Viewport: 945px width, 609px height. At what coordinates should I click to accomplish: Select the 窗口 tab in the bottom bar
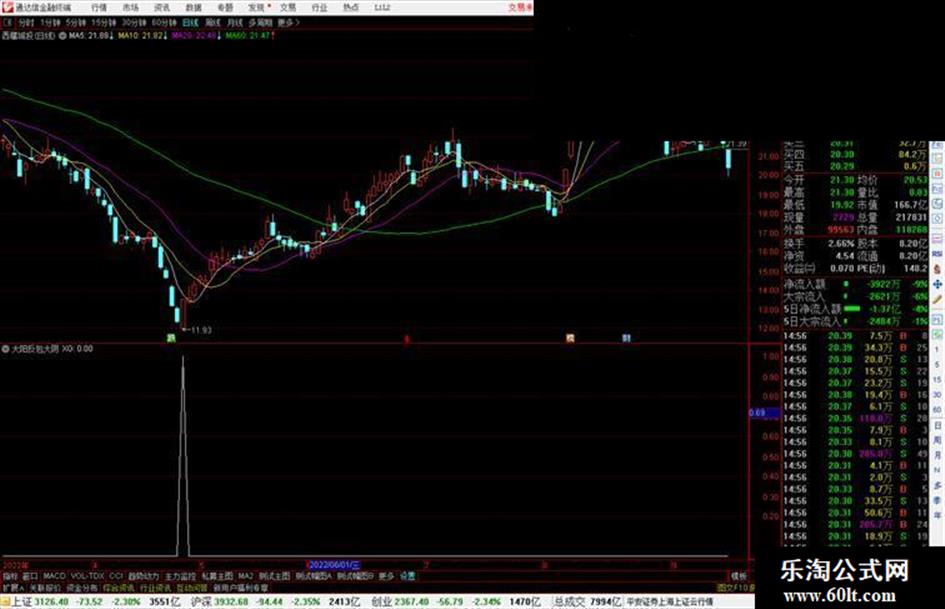coord(30,576)
